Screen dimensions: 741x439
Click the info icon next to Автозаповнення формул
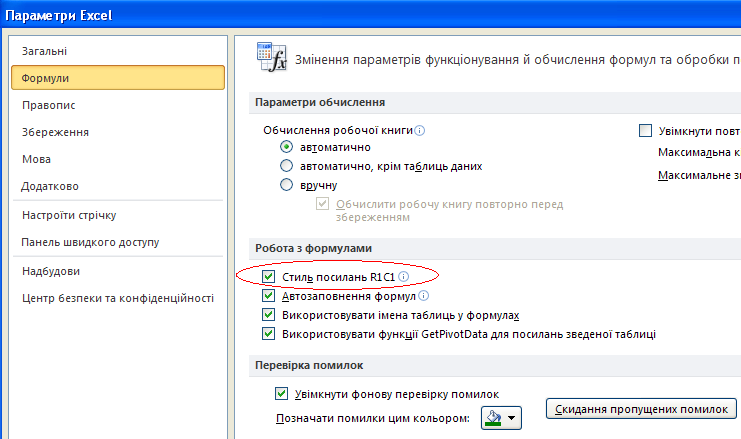point(424,296)
